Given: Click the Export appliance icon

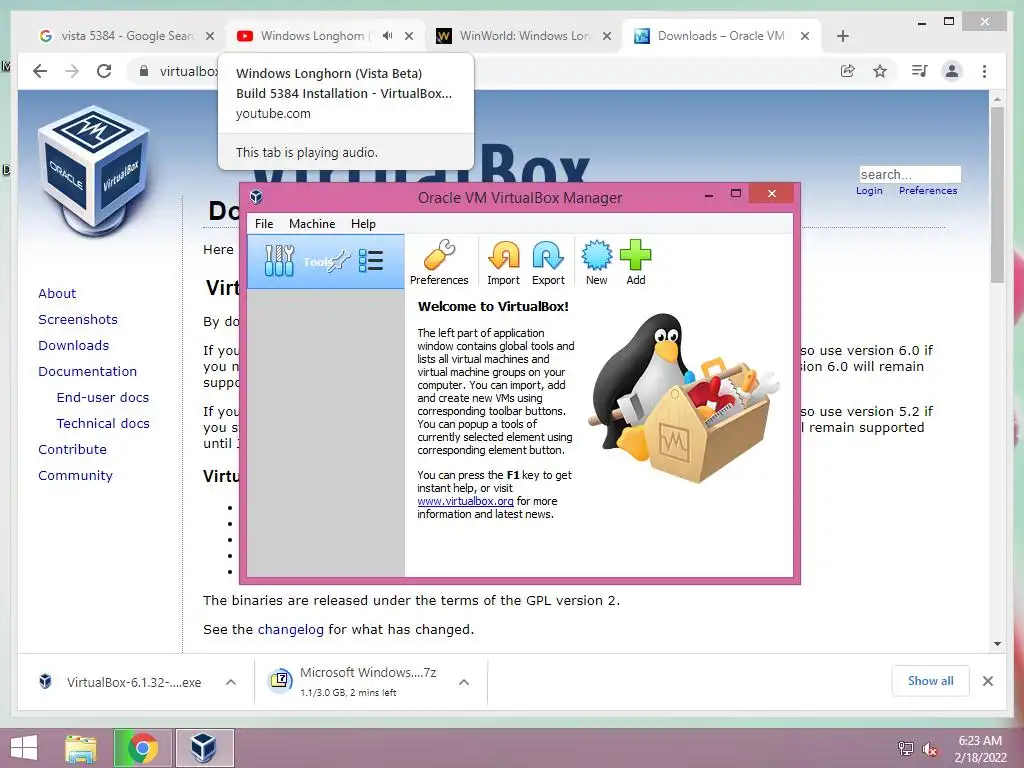Looking at the screenshot, I should 548,263.
